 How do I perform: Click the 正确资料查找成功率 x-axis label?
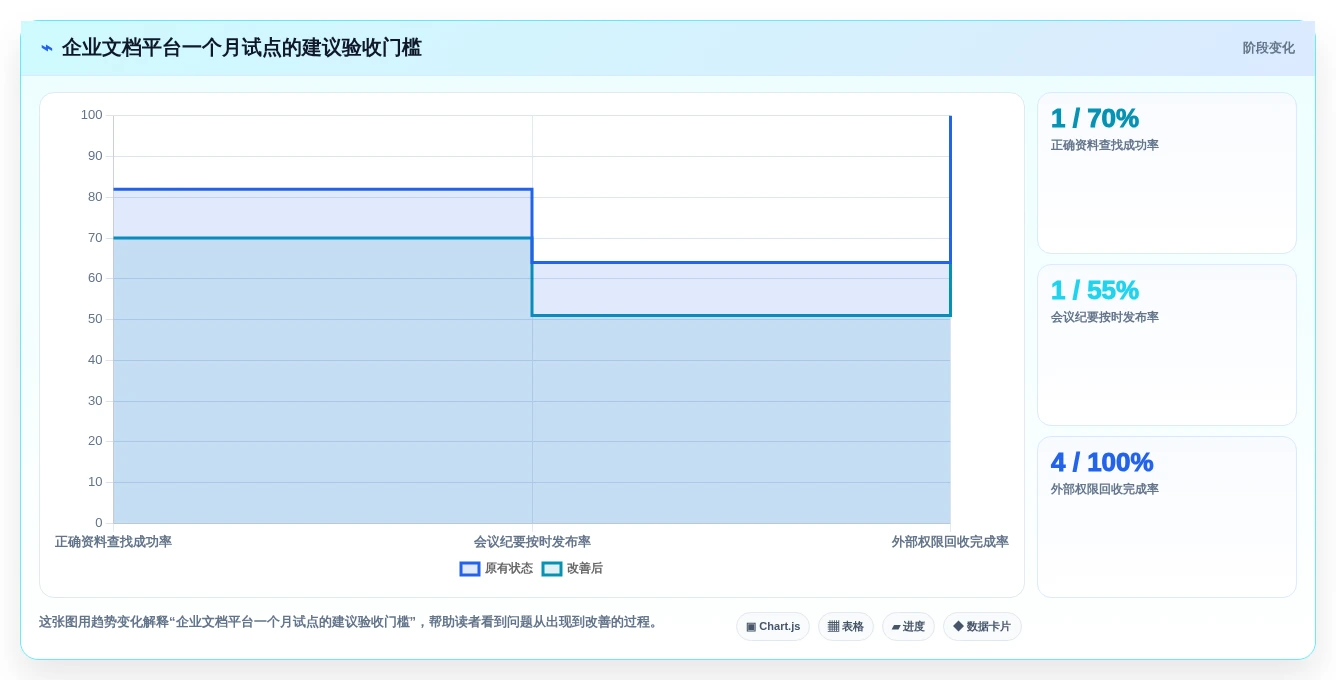point(113,542)
